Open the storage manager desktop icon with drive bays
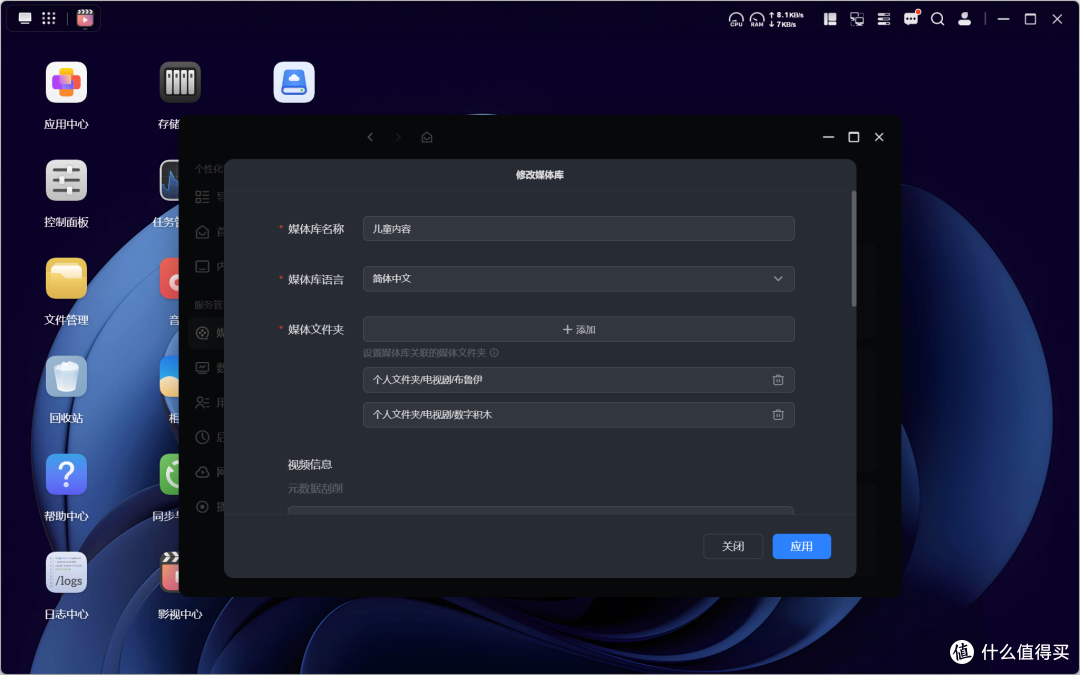The height and width of the screenshot is (675, 1080). point(180,83)
